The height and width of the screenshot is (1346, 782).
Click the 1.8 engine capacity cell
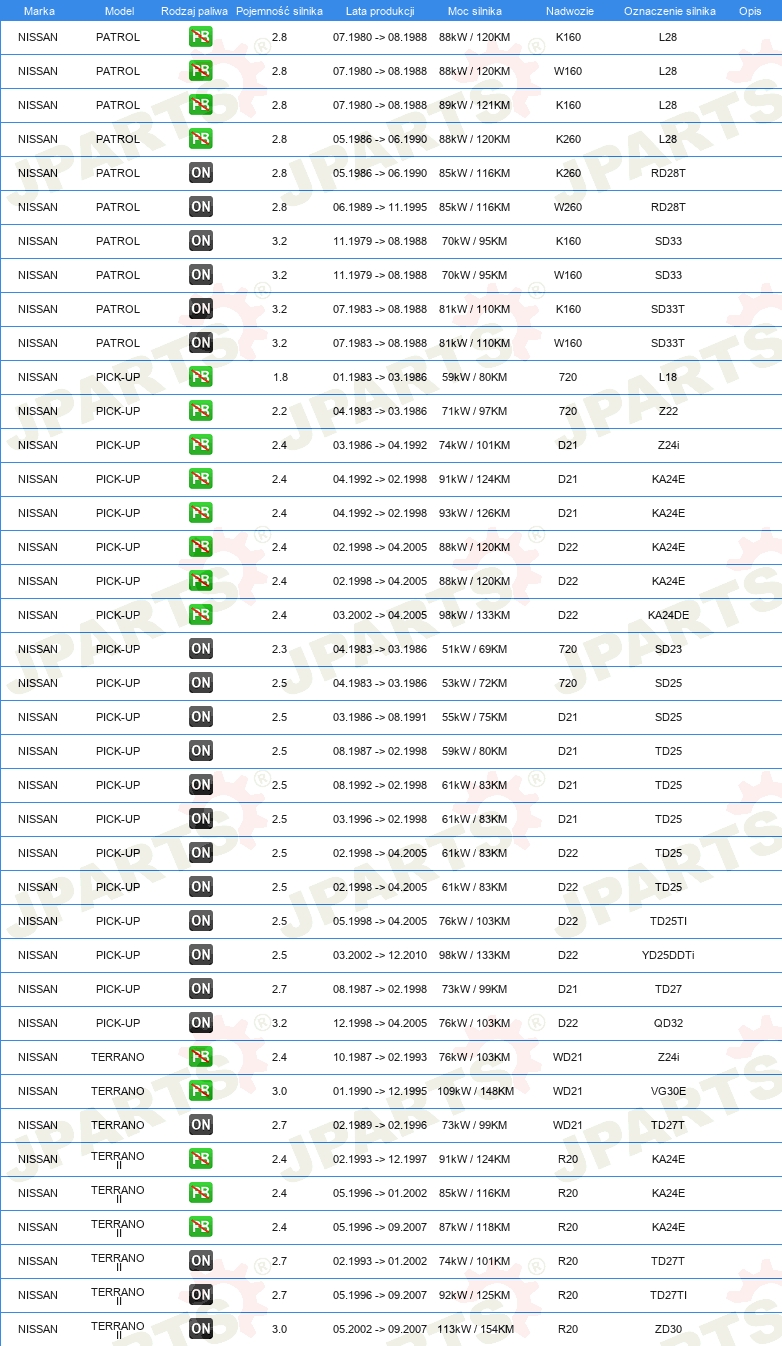coord(280,377)
